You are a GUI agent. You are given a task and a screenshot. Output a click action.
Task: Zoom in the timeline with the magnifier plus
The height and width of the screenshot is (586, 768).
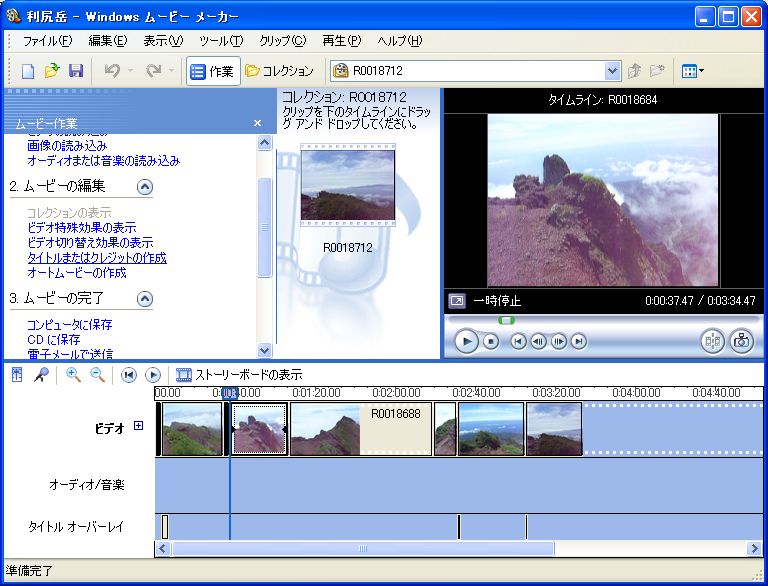click(73, 375)
